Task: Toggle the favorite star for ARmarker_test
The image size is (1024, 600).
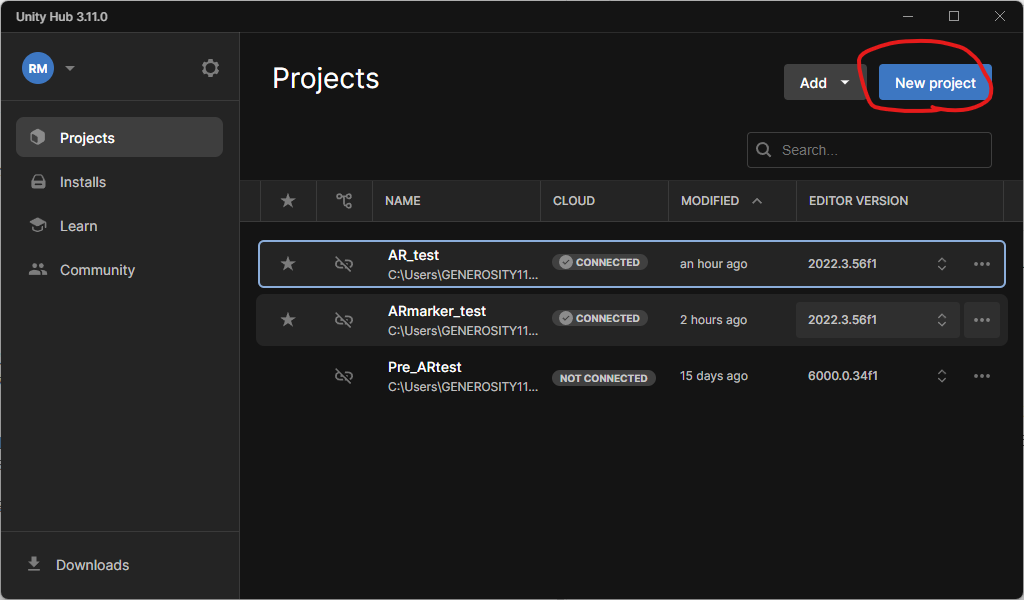Action: coord(288,320)
